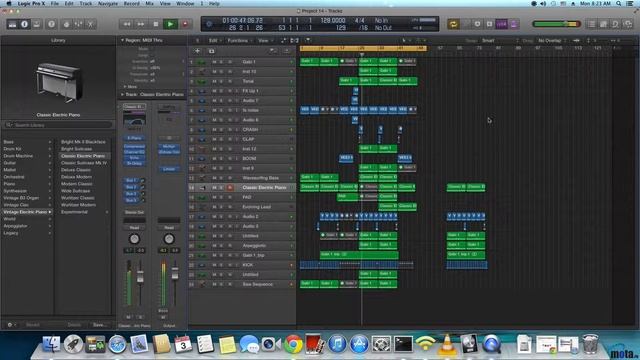Screen dimensions: 640x360
Task: Open the Mixer from control bar icon
Action: coord(78,24)
